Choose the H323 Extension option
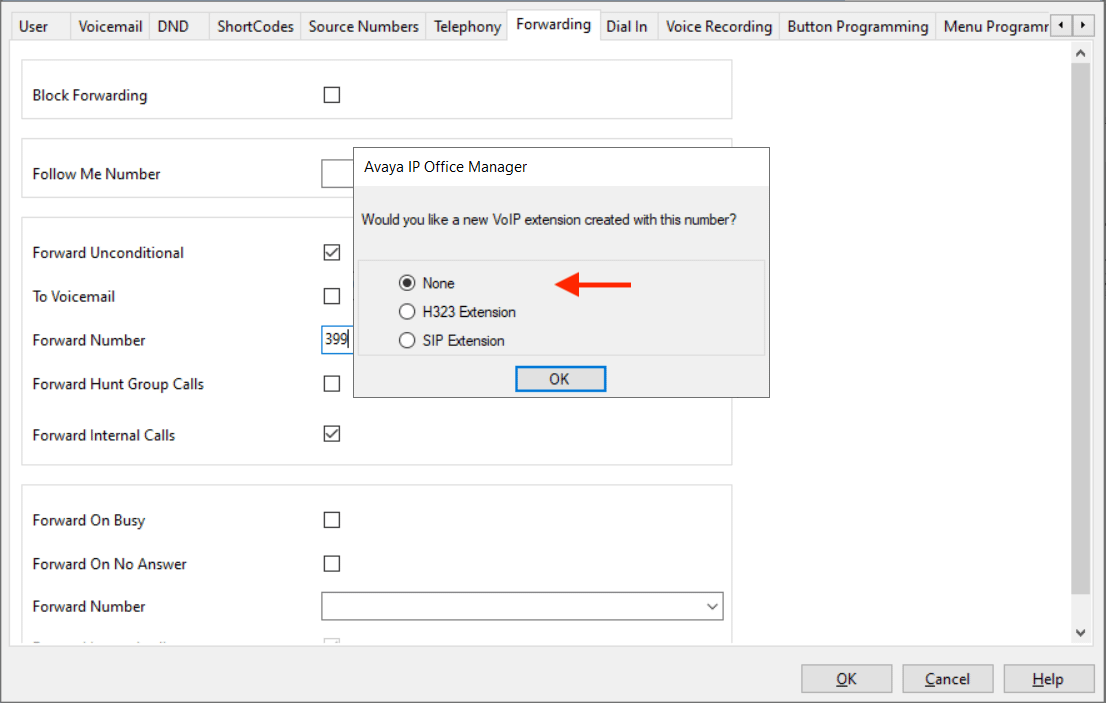Image resolution: width=1106 pixels, height=703 pixels. coord(407,312)
